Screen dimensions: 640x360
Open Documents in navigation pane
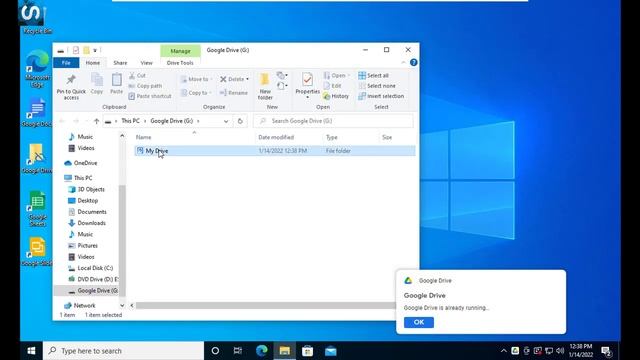coord(87,212)
